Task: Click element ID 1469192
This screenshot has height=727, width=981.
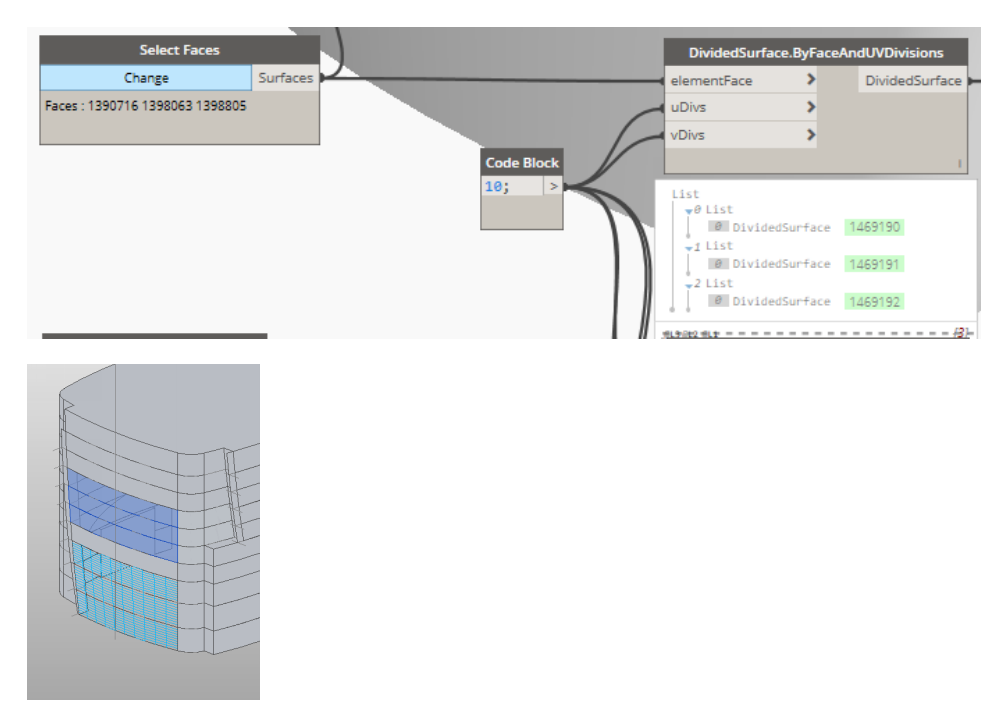Action: [x=874, y=302]
